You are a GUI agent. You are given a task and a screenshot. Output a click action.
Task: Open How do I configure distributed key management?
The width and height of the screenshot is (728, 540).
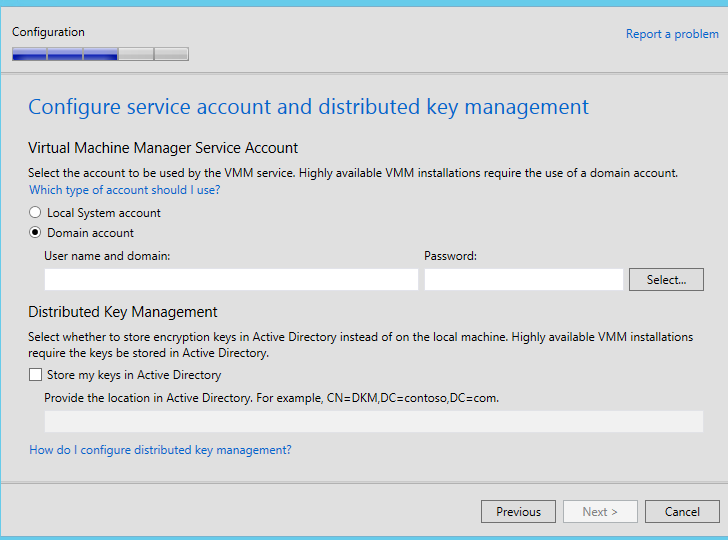click(160, 450)
